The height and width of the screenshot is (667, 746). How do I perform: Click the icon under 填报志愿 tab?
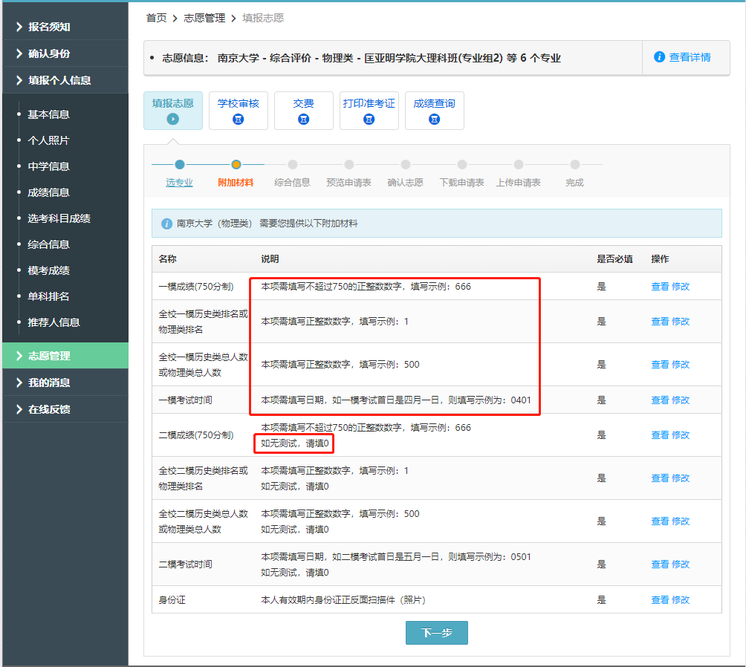173,119
